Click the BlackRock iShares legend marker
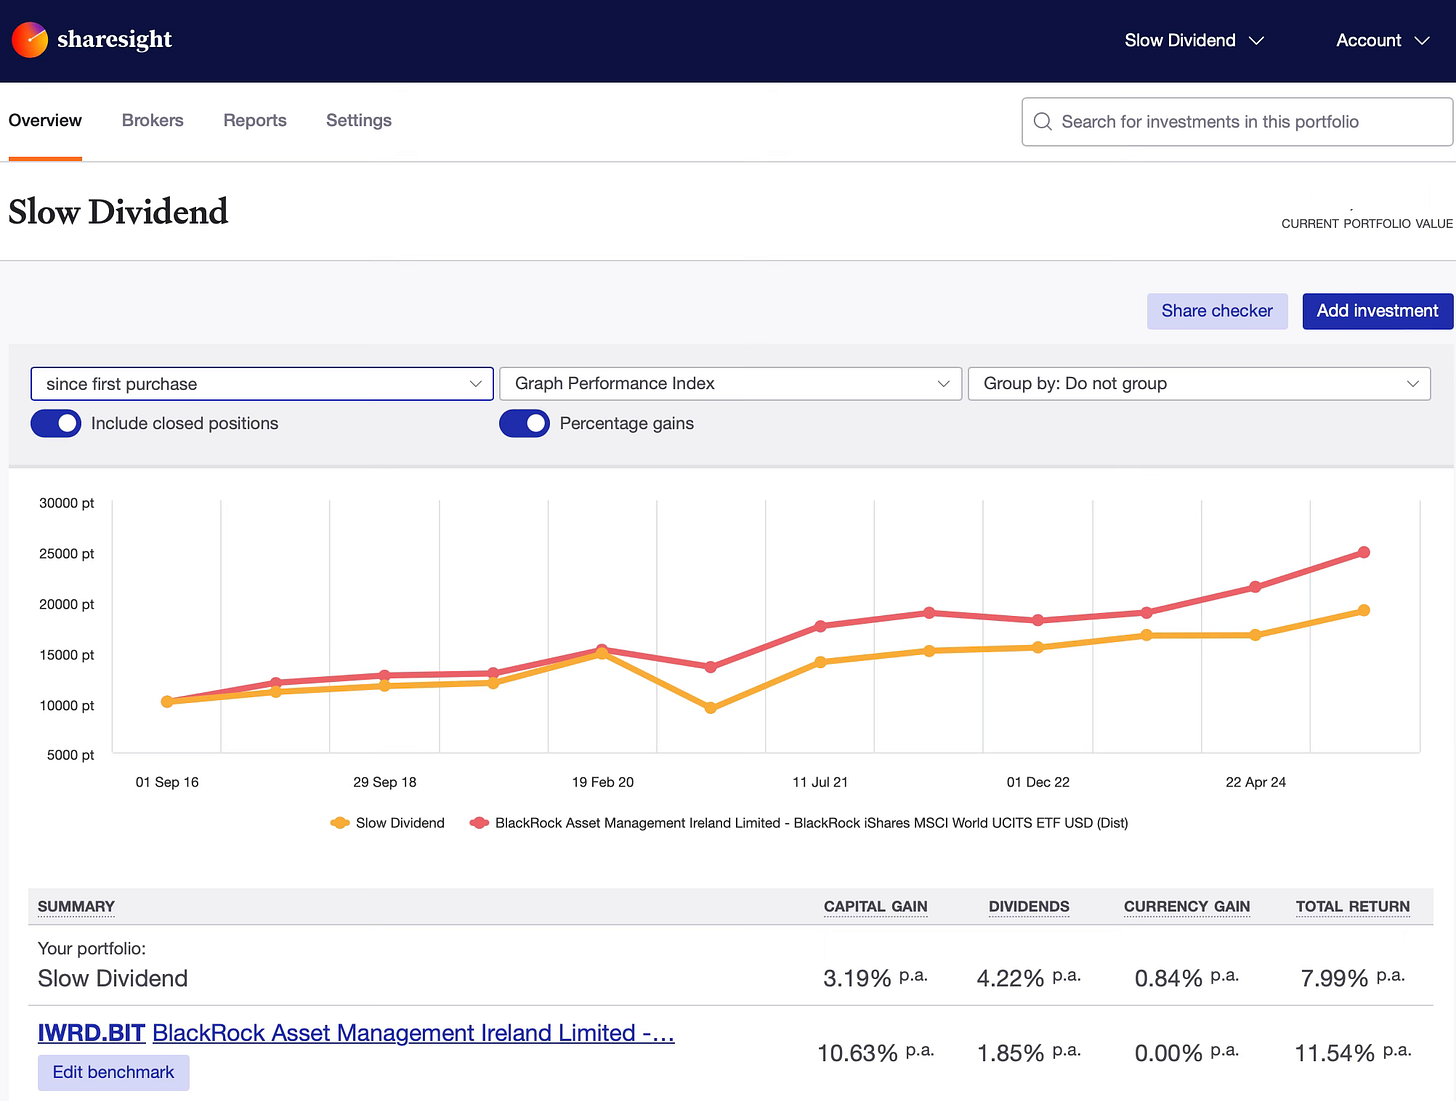Screen dimensions: 1456x1101 (479, 823)
